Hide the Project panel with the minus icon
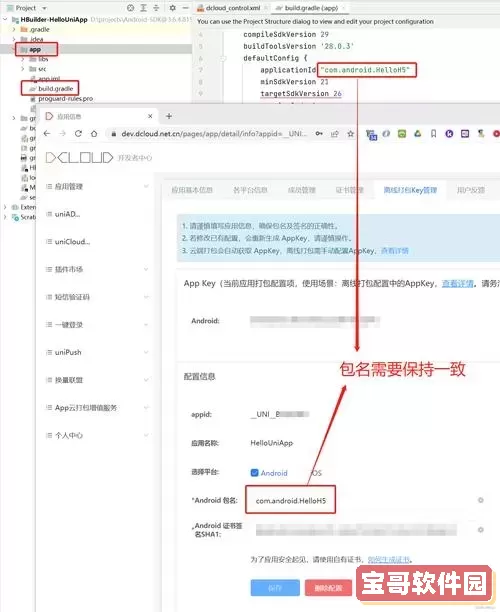Image resolution: width=500 pixels, height=612 pixels. (x=185, y=8)
